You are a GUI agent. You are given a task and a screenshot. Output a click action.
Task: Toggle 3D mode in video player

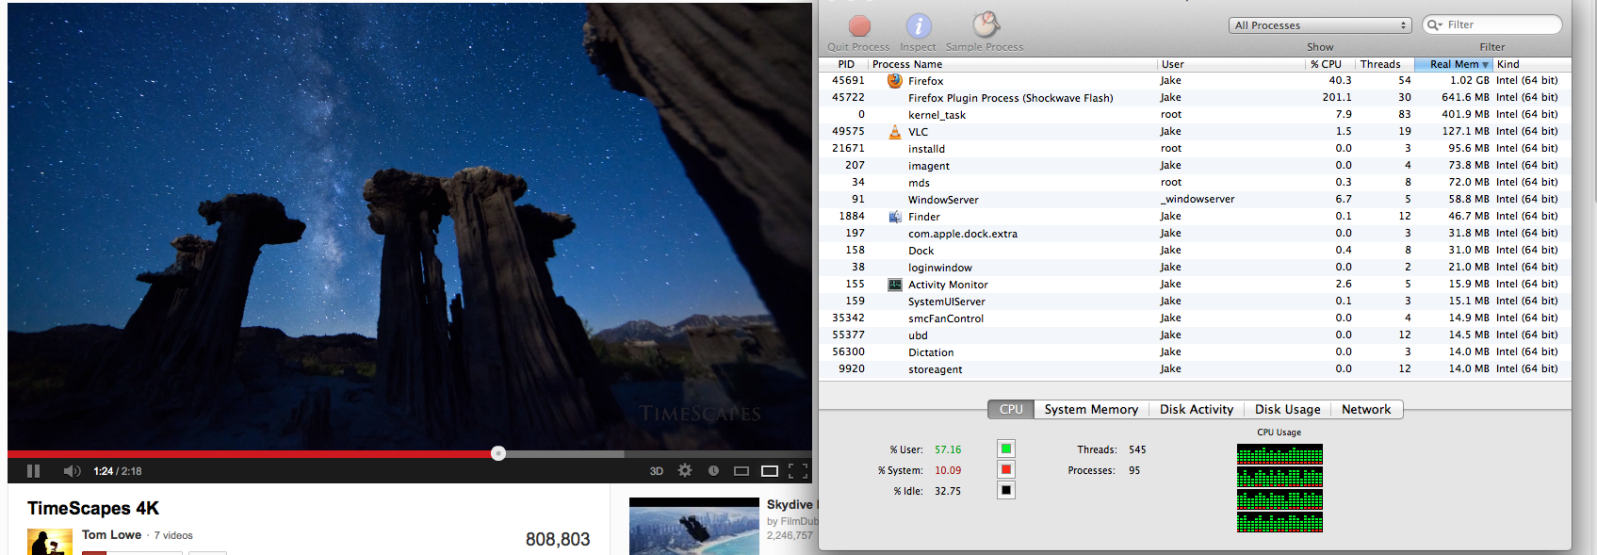[x=656, y=471]
